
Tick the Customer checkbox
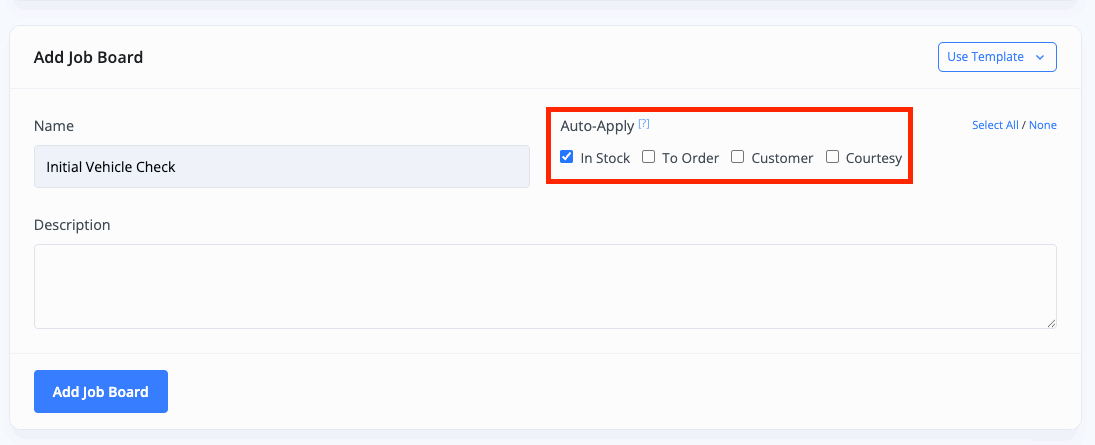pyautogui.click(x=737, y=157)
